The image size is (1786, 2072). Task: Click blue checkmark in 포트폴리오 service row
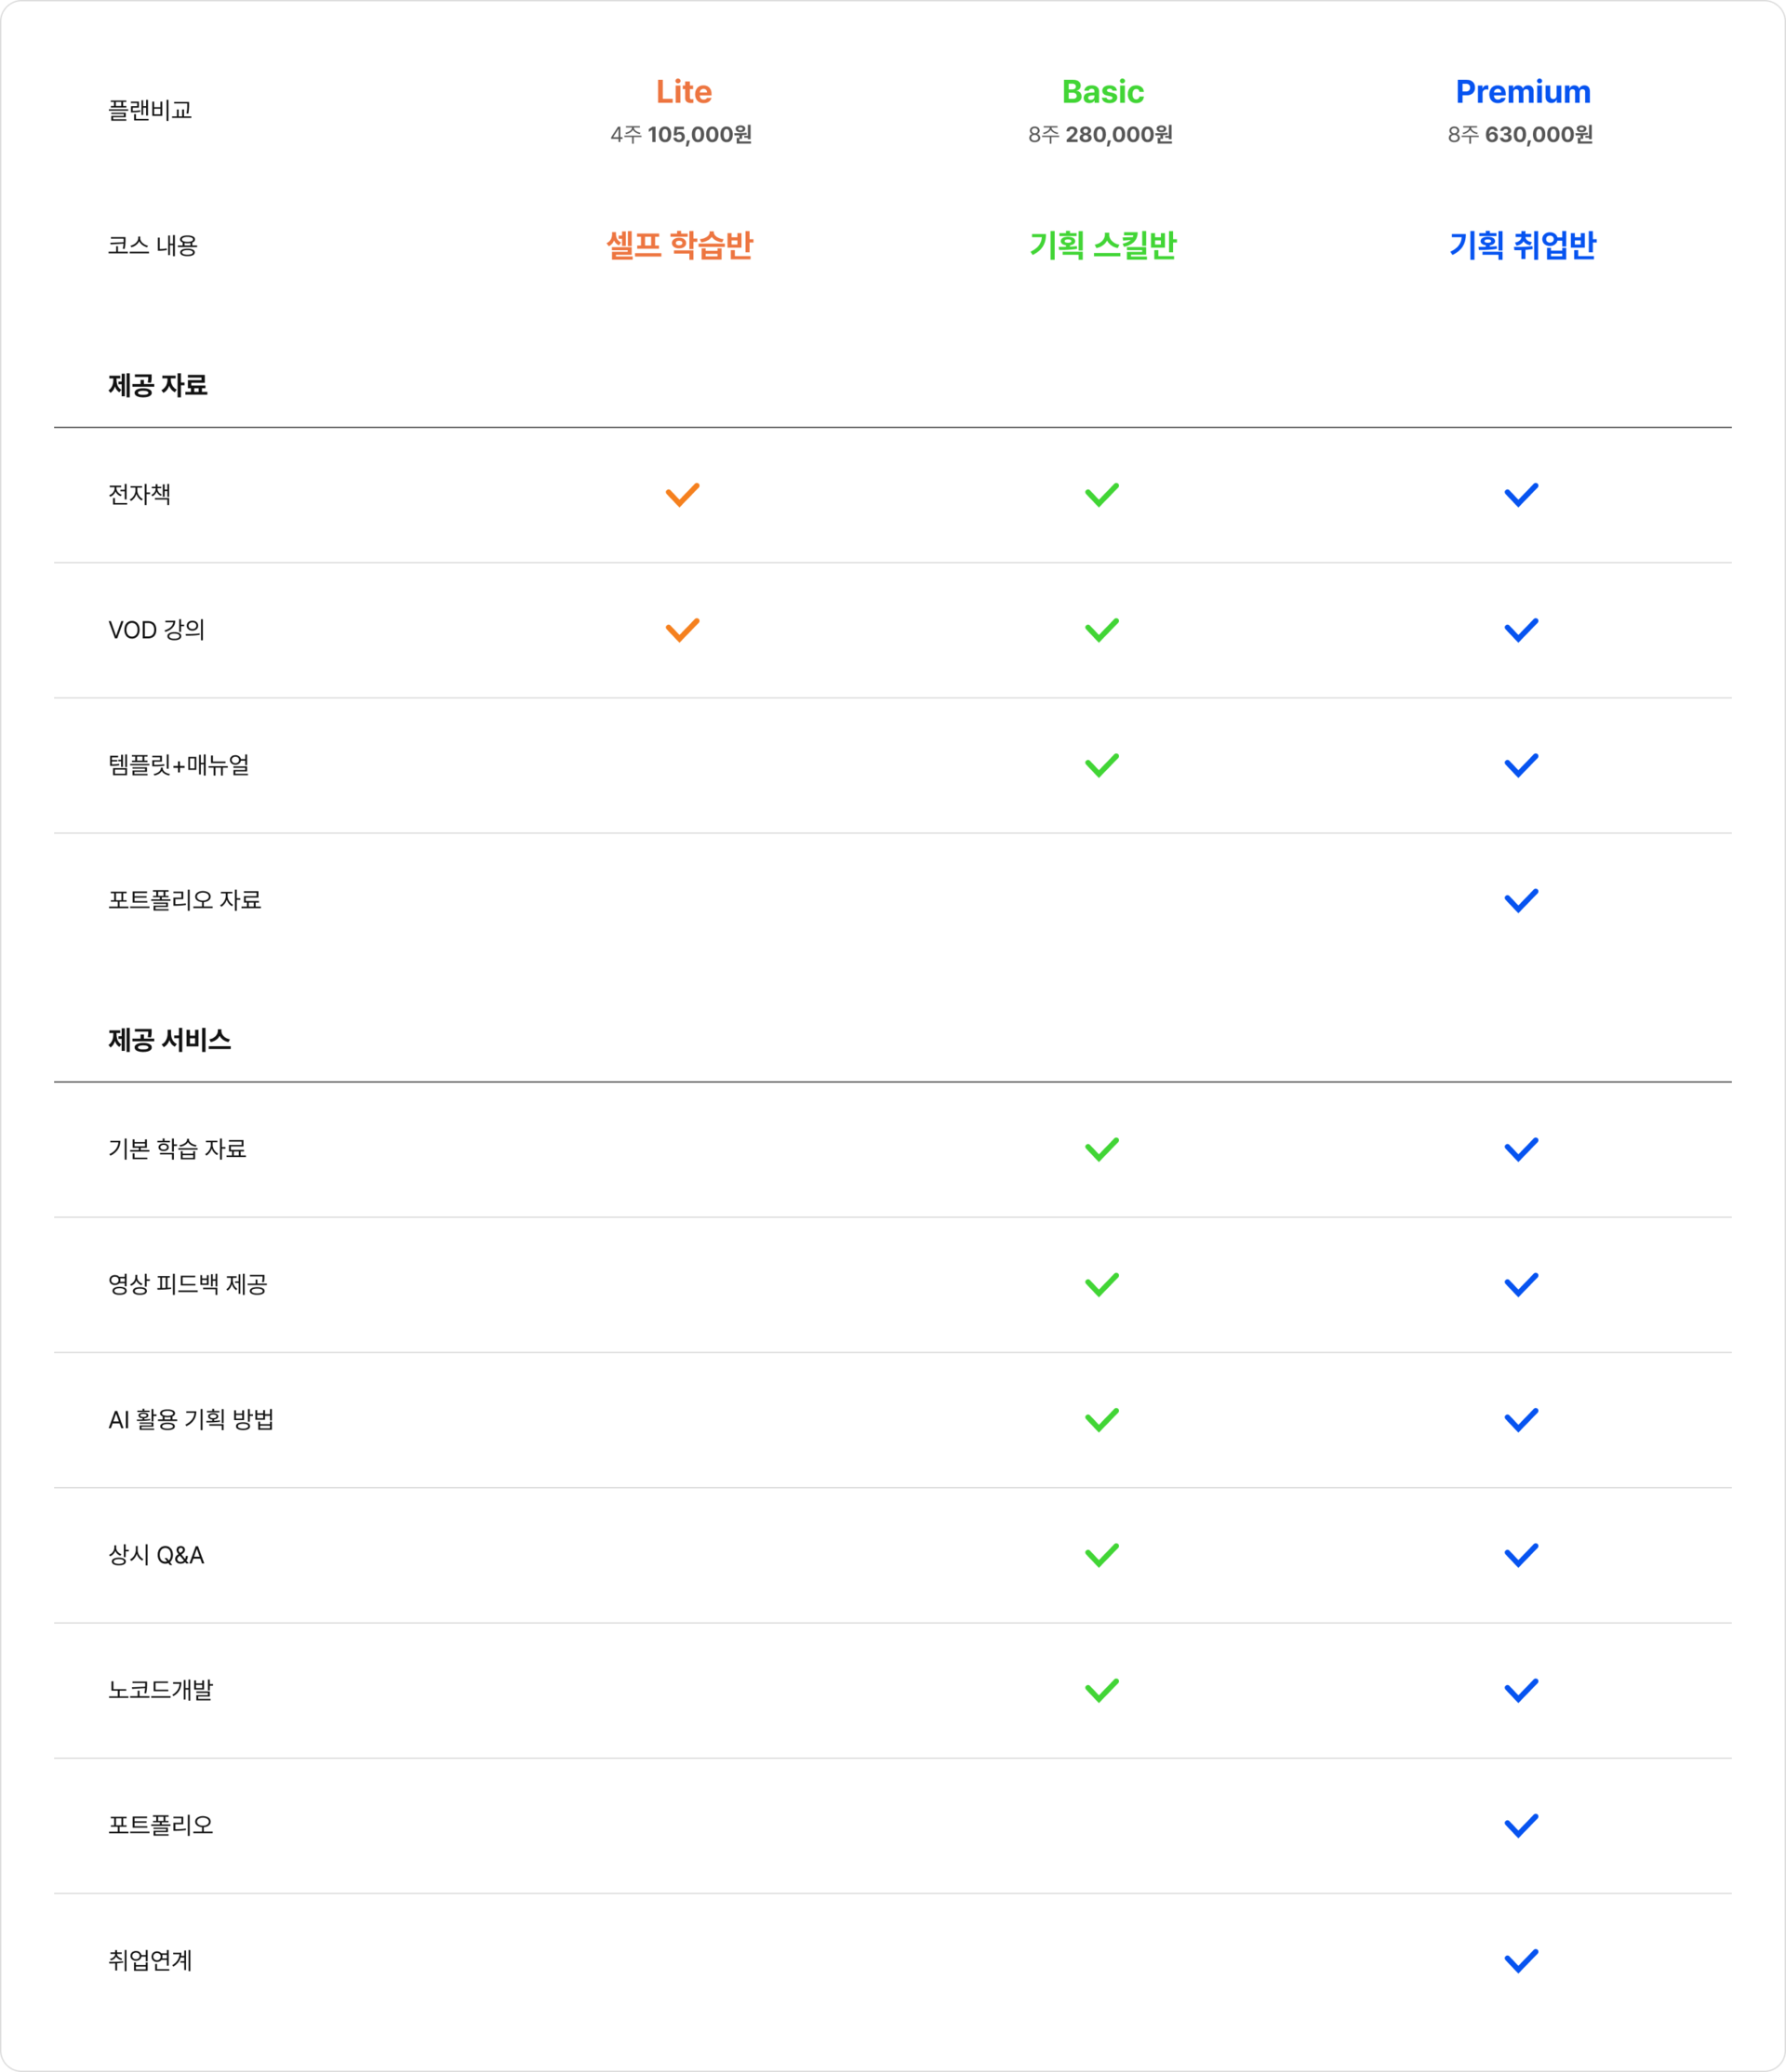point(1520,1825)
